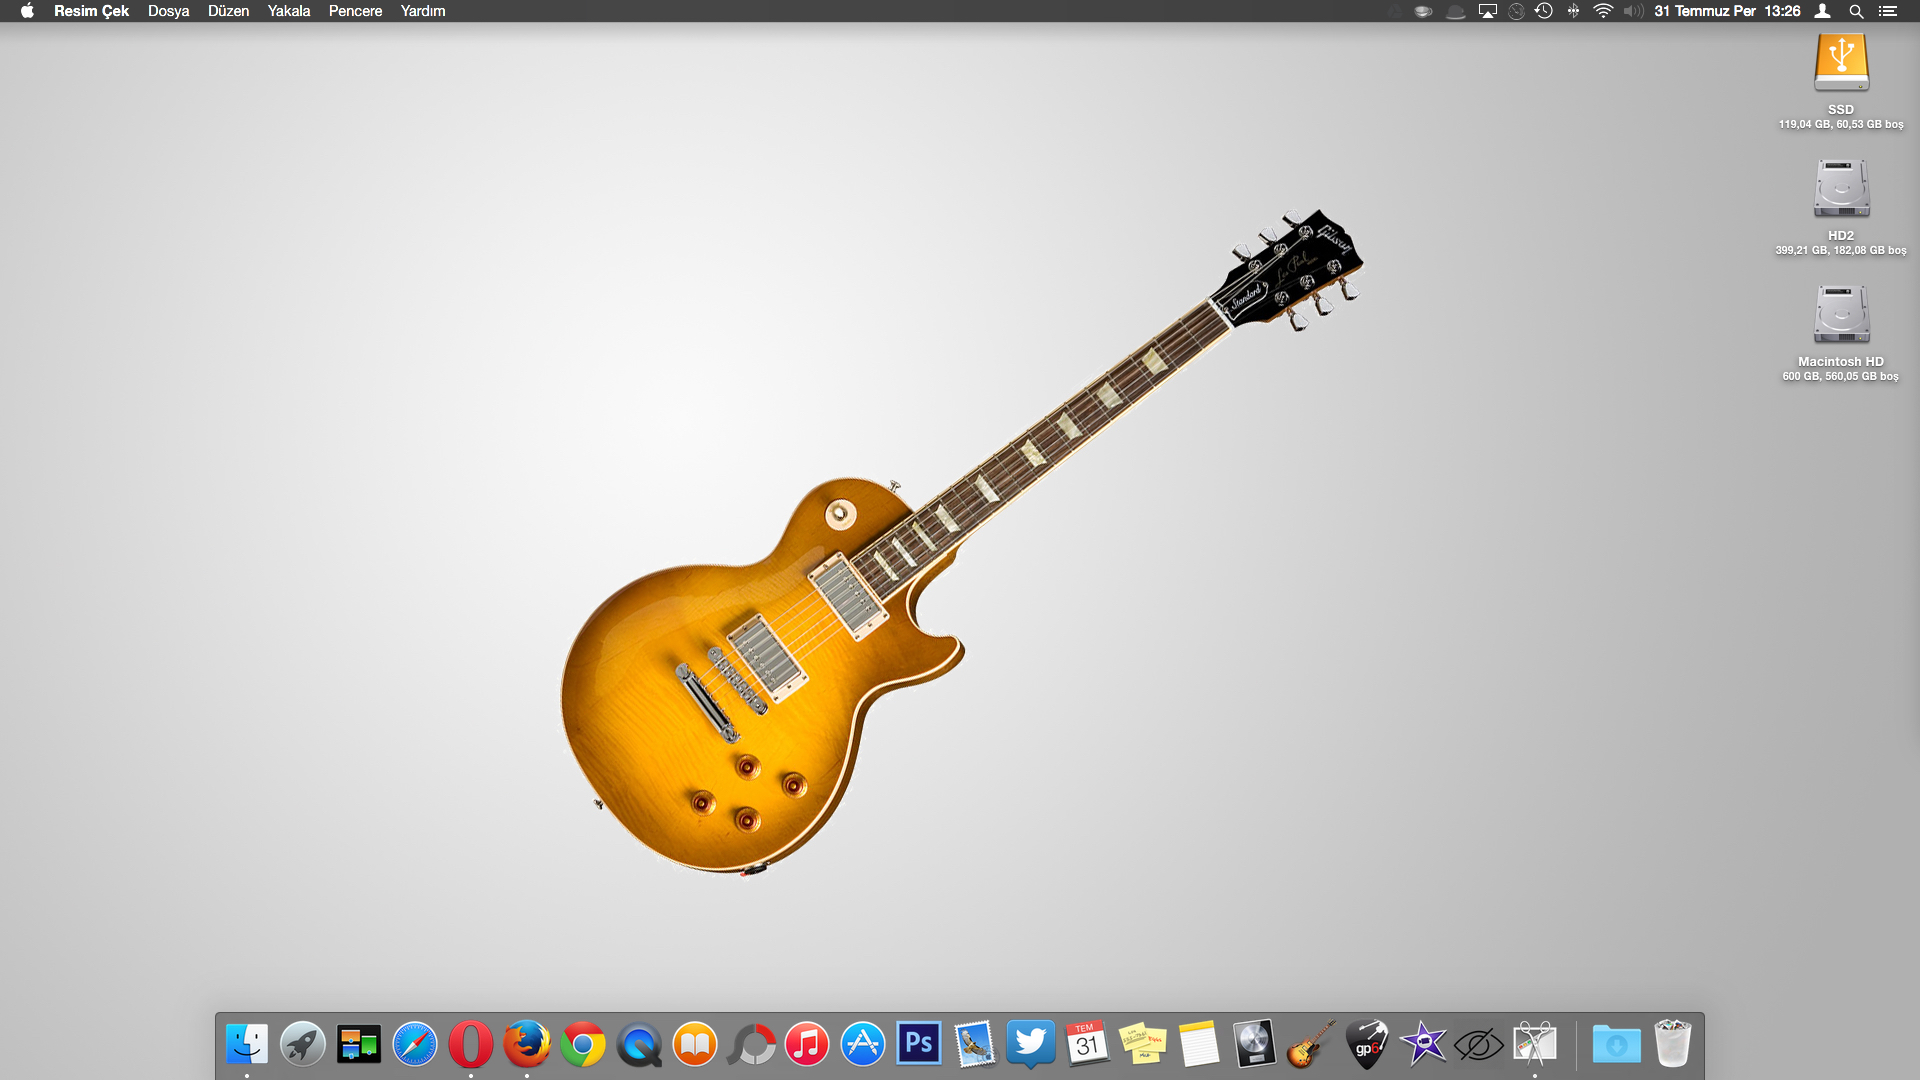Open AirPlay display menu
Viewport: 1920px width, 1080px height.
click(x=1488, y=11)
